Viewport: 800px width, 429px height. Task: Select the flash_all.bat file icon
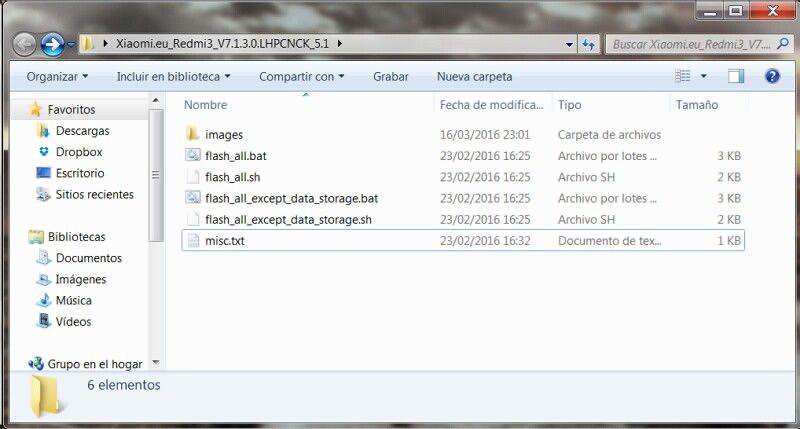tap(192, 156)
